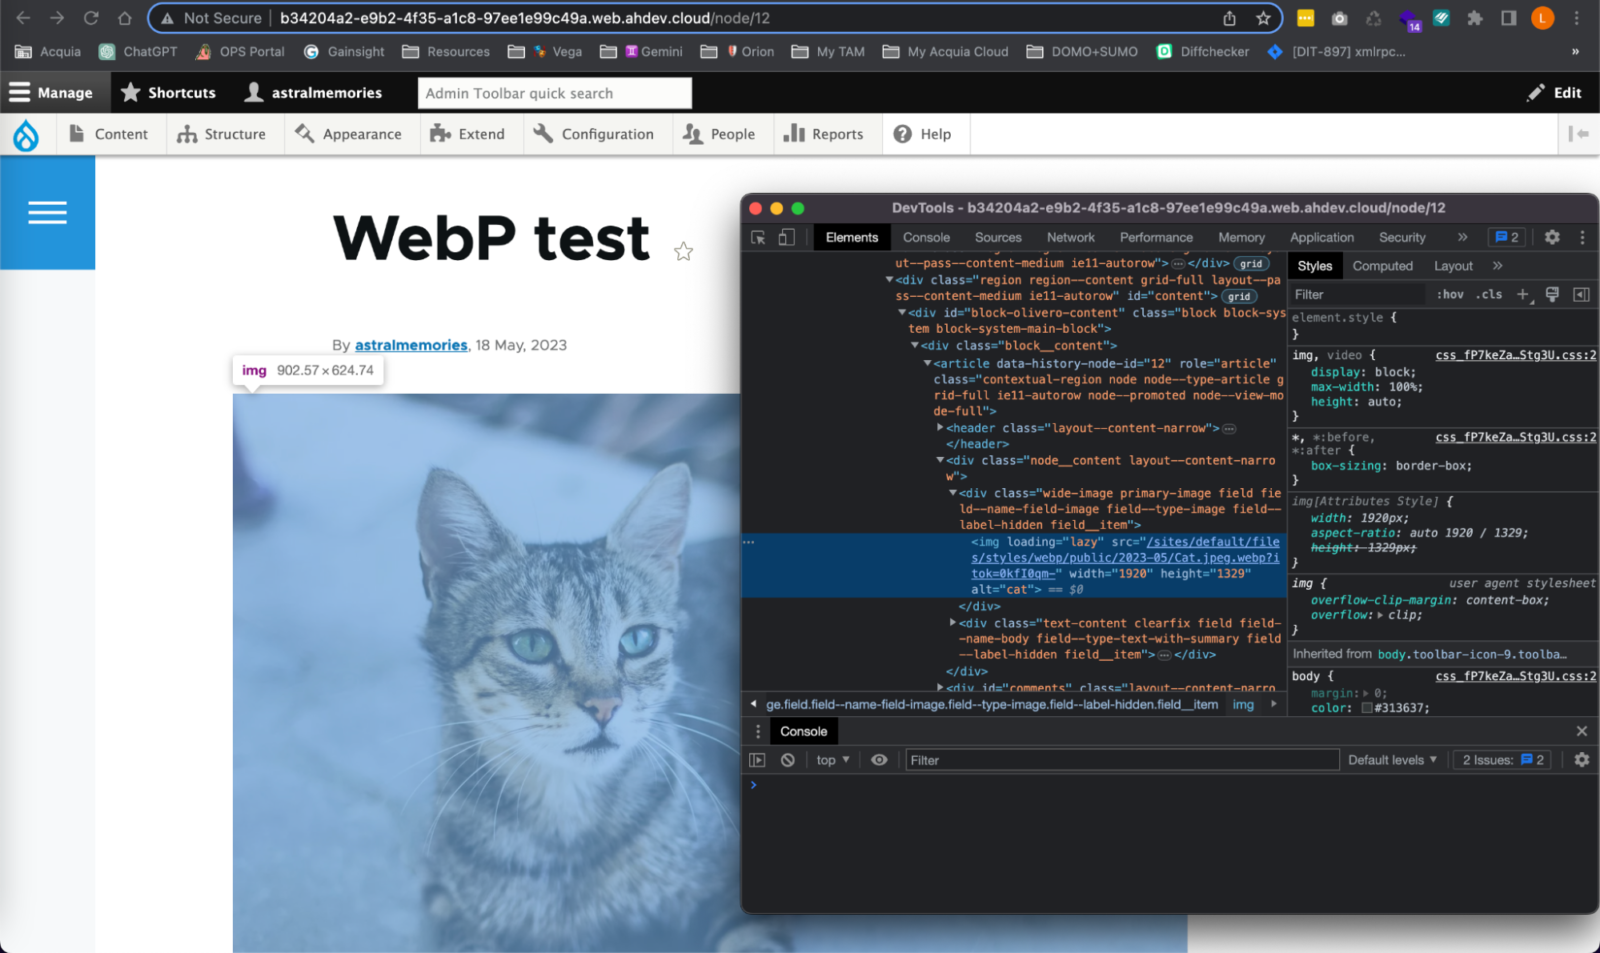
Task: Open the astralmemories author link
Action: point(410,344)
